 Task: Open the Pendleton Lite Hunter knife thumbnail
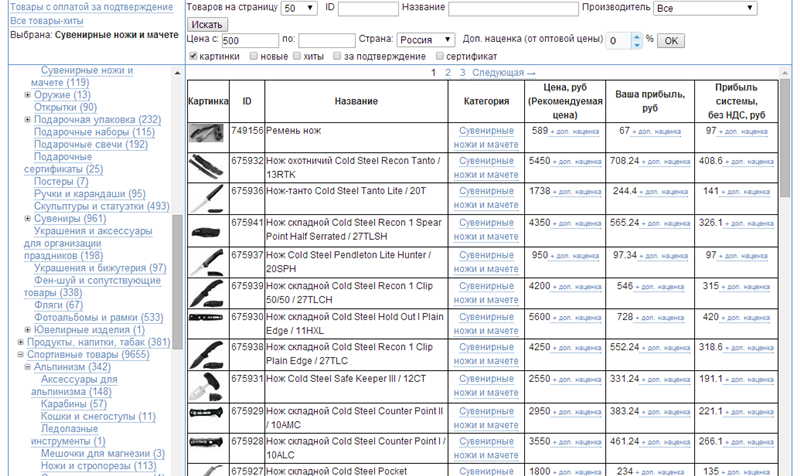tap(207, 260)
